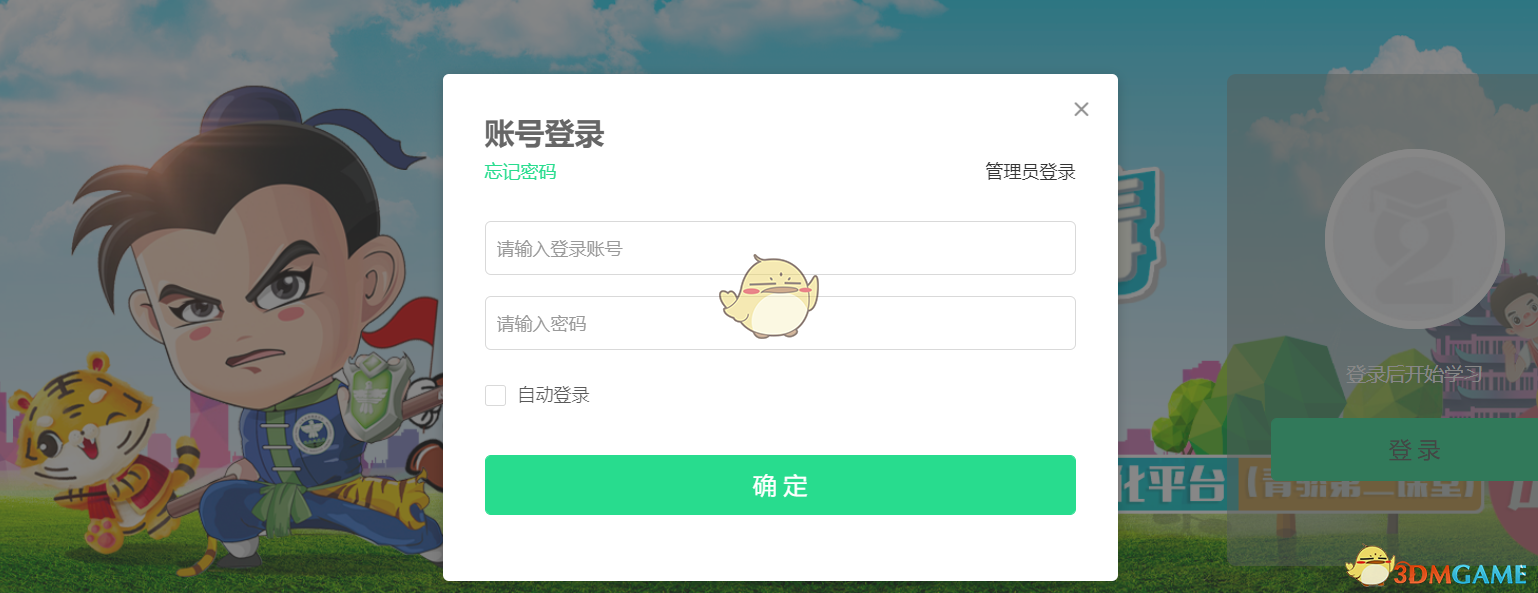1538x593 pixels.
Task: Enable the 自动登录 checkbox
Action: pyautogui.click(x=495, y=395)
